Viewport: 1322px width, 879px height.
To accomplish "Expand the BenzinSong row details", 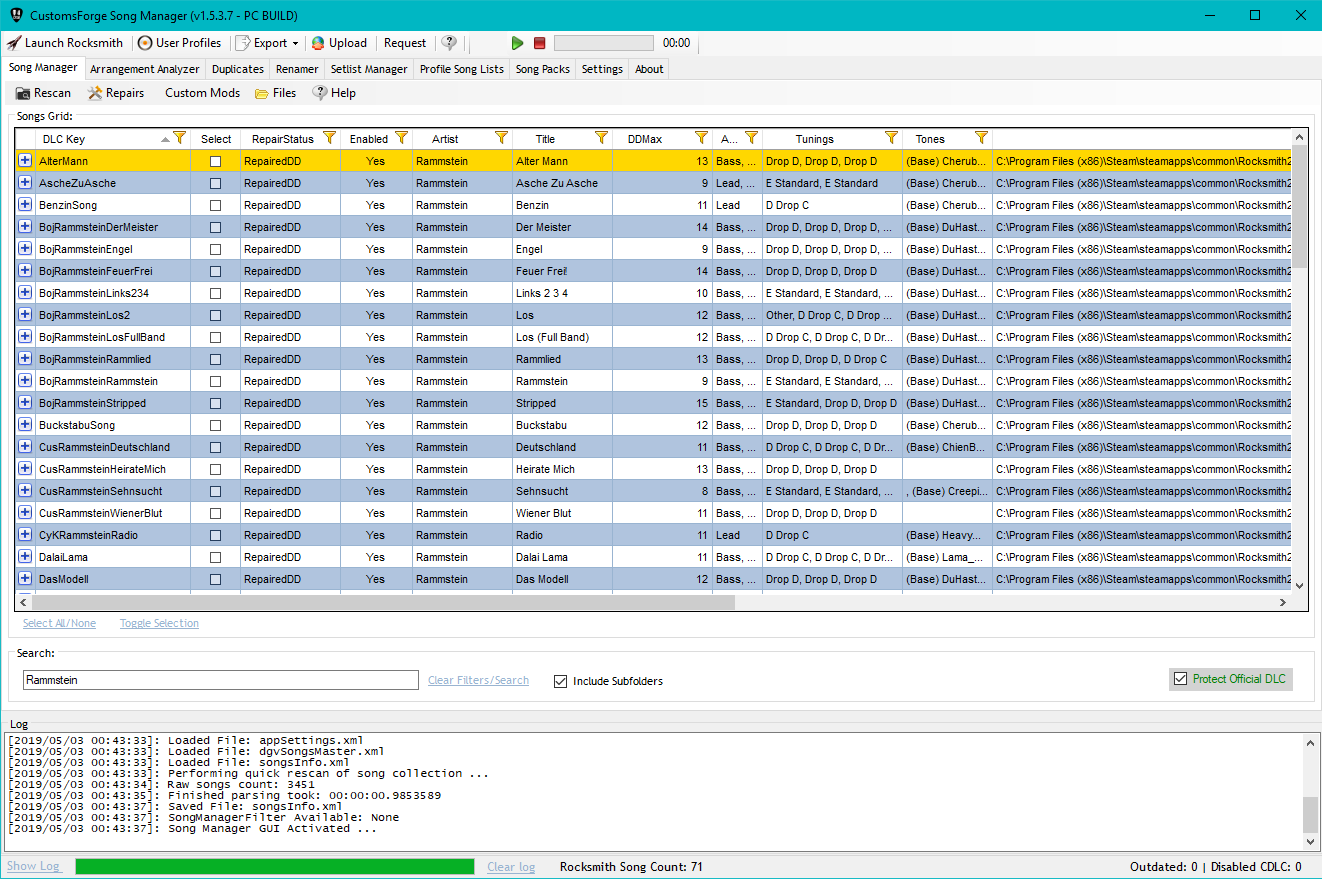I will click(x=23, y=205).
